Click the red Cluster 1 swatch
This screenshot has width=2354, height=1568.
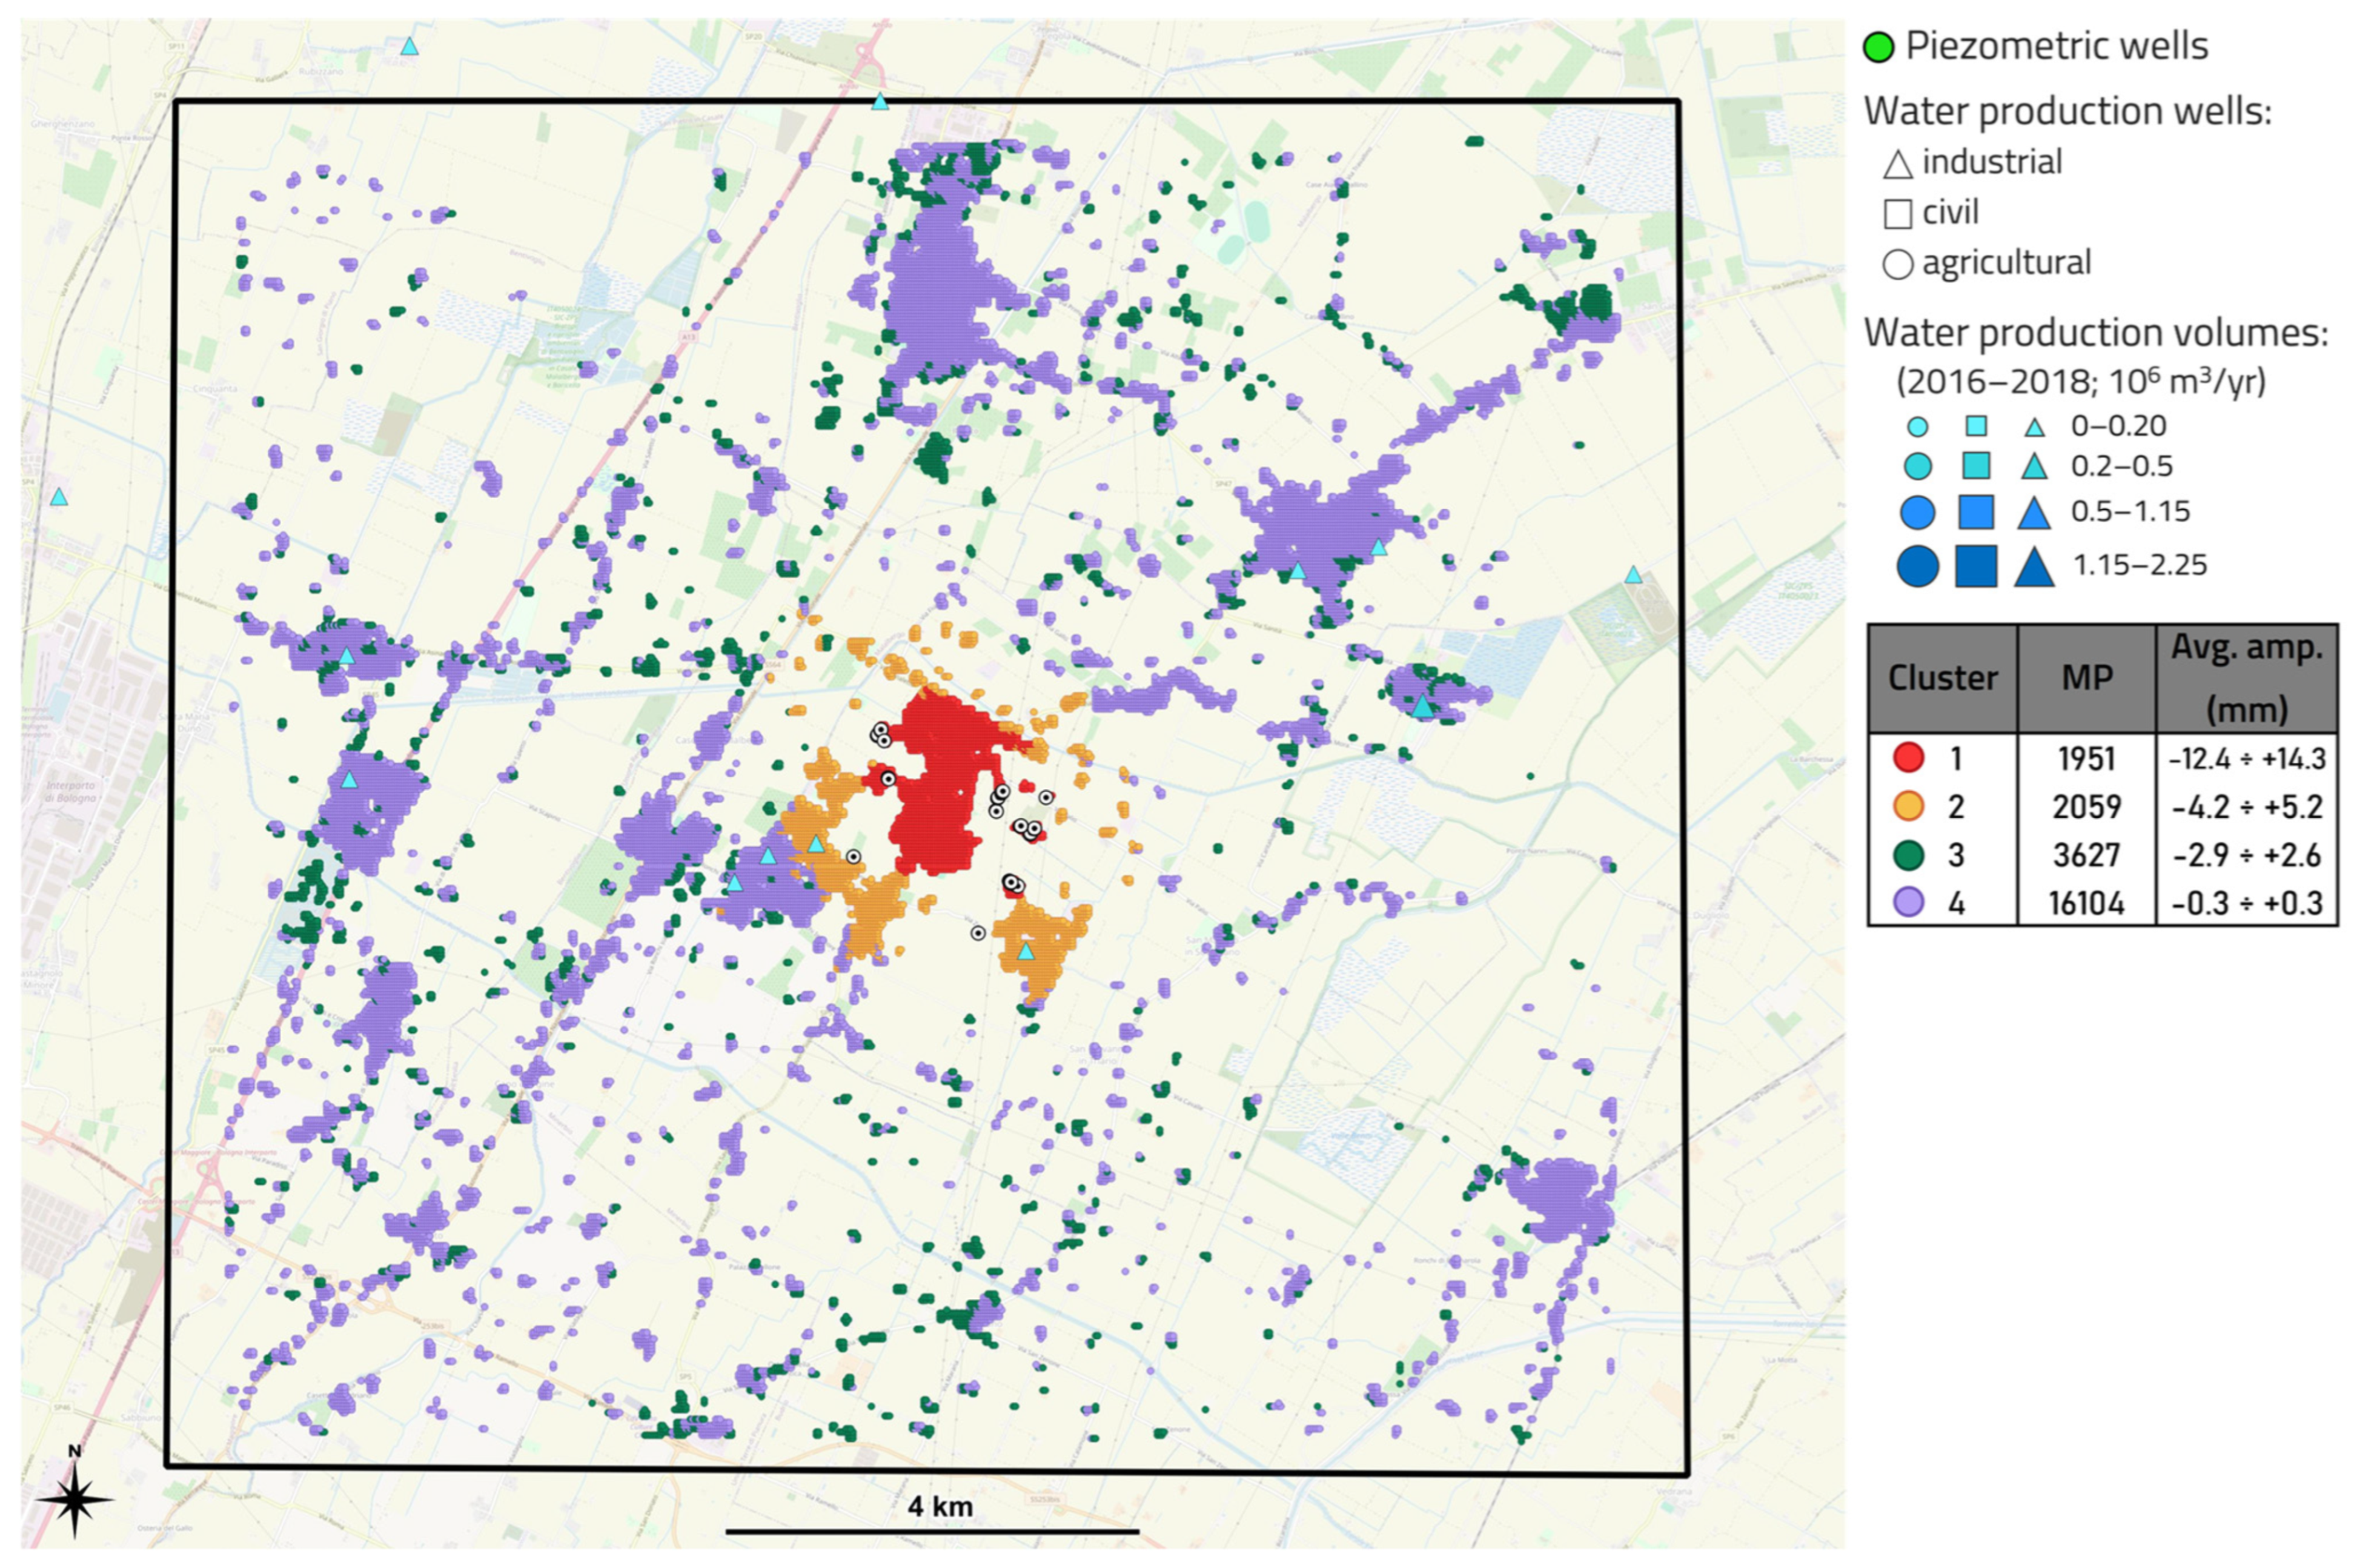1908,758
